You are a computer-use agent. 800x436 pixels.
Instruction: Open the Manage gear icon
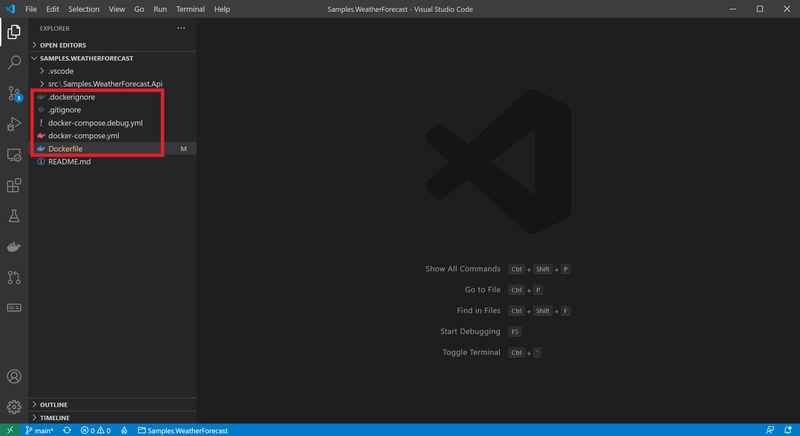14,407
